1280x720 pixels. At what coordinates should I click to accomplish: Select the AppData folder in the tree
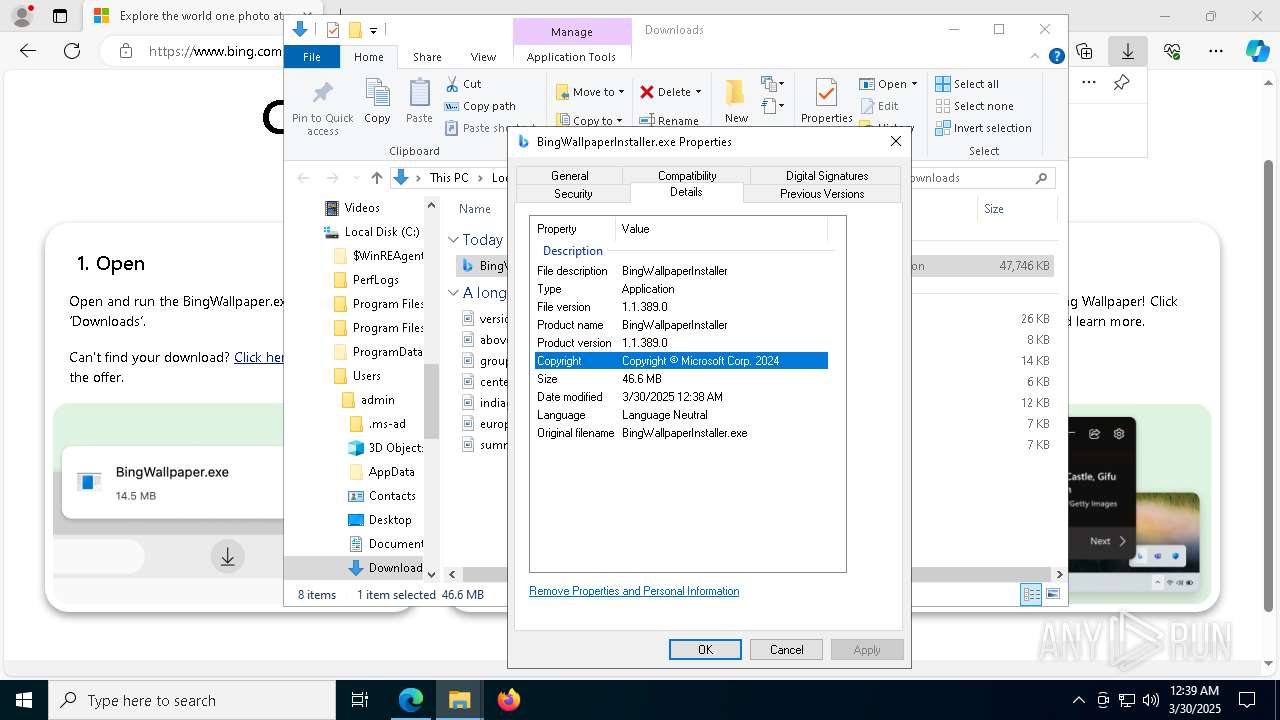391,472
